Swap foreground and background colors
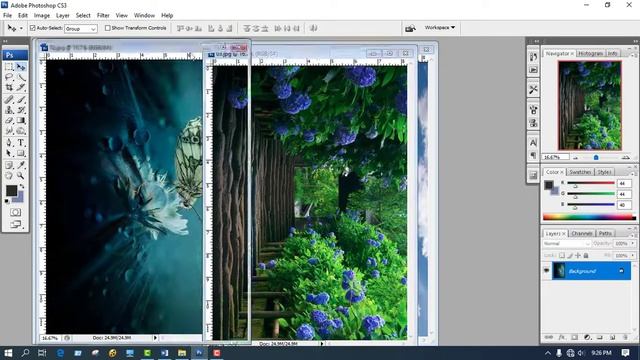Screen dimensions: 640x360 tap(22, 186)
